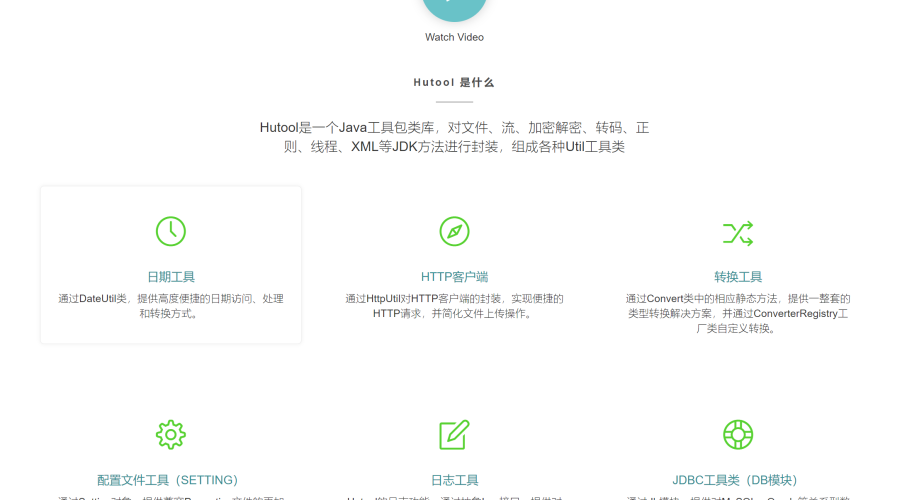Click the edit pencil icon for 日志工具

click(x=454, y=435)
